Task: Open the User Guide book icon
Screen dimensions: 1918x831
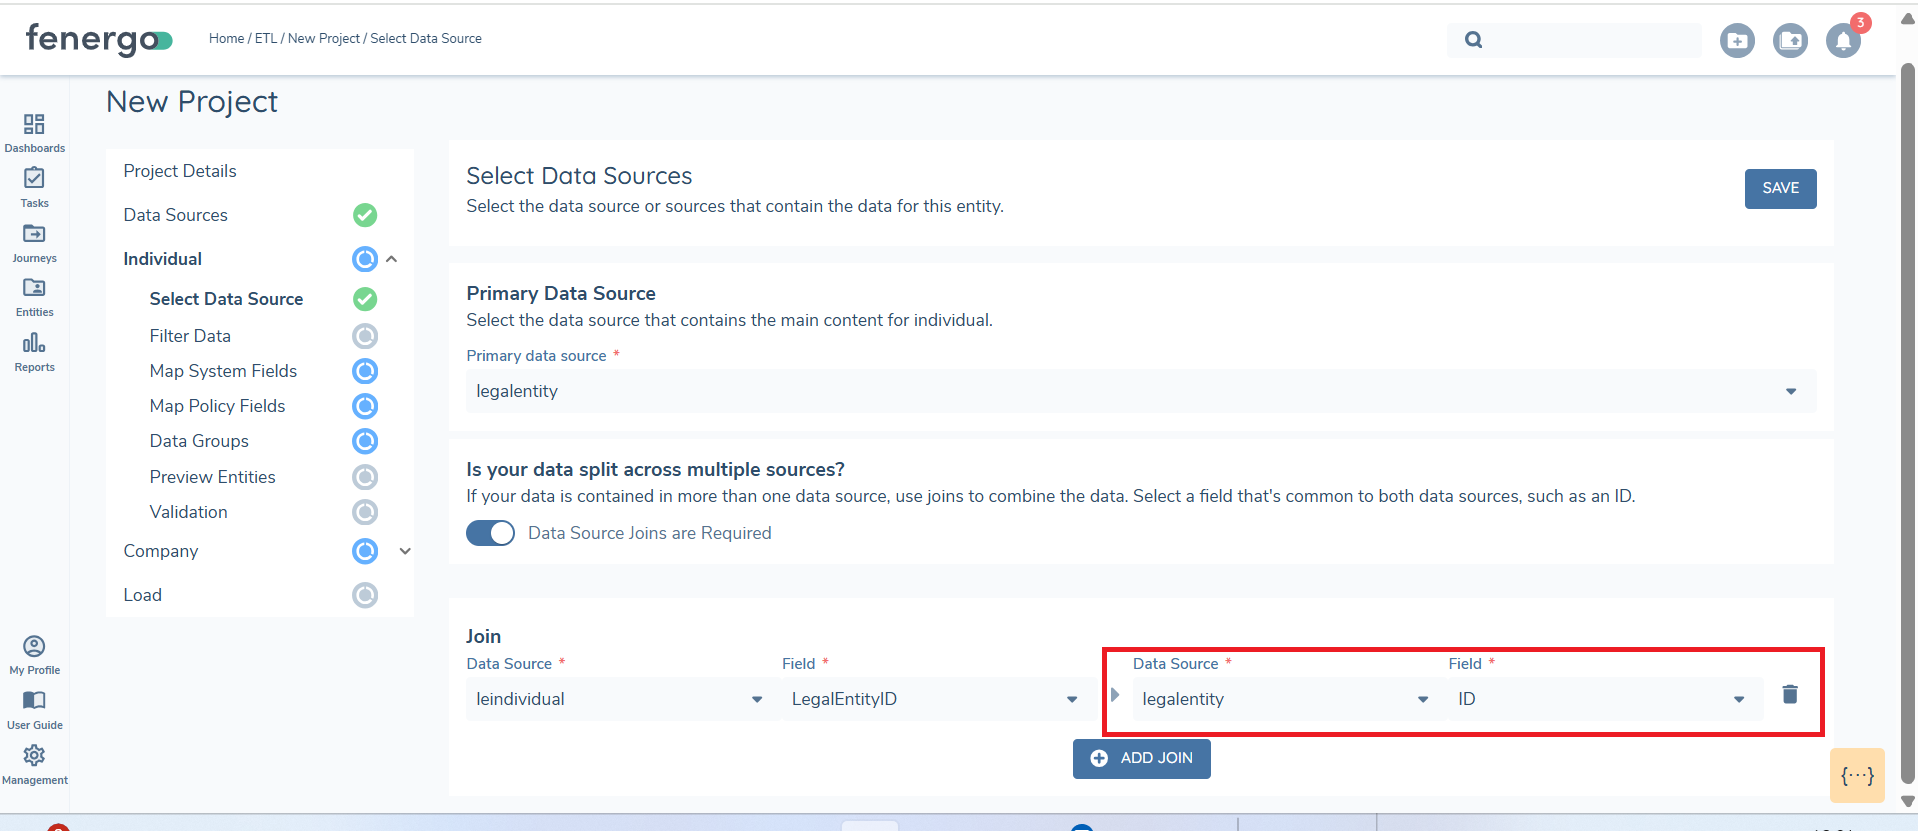Action: tap(34, 701)
